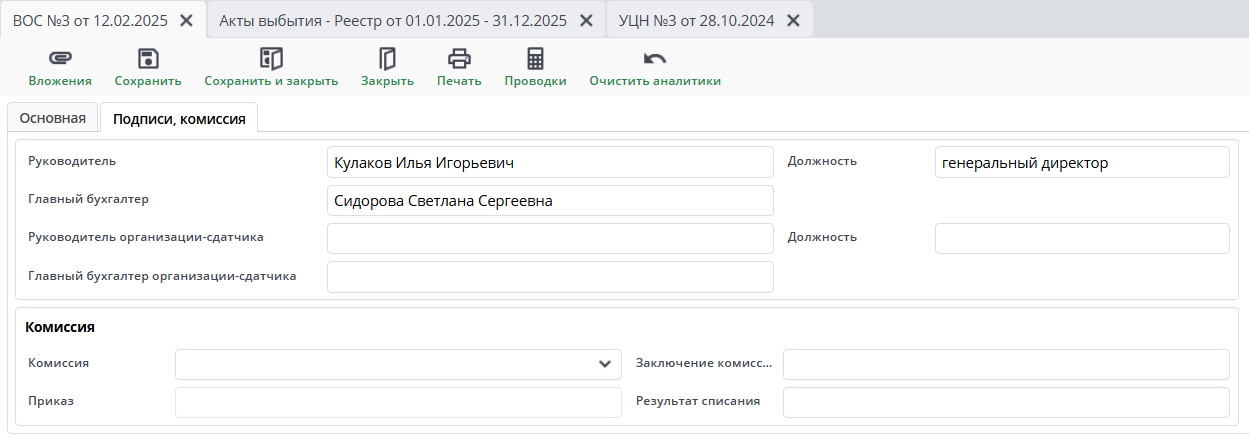Screen dimensions: 1249x439
Task: Select the Подписи, комиссия tab
Action: 180,119
